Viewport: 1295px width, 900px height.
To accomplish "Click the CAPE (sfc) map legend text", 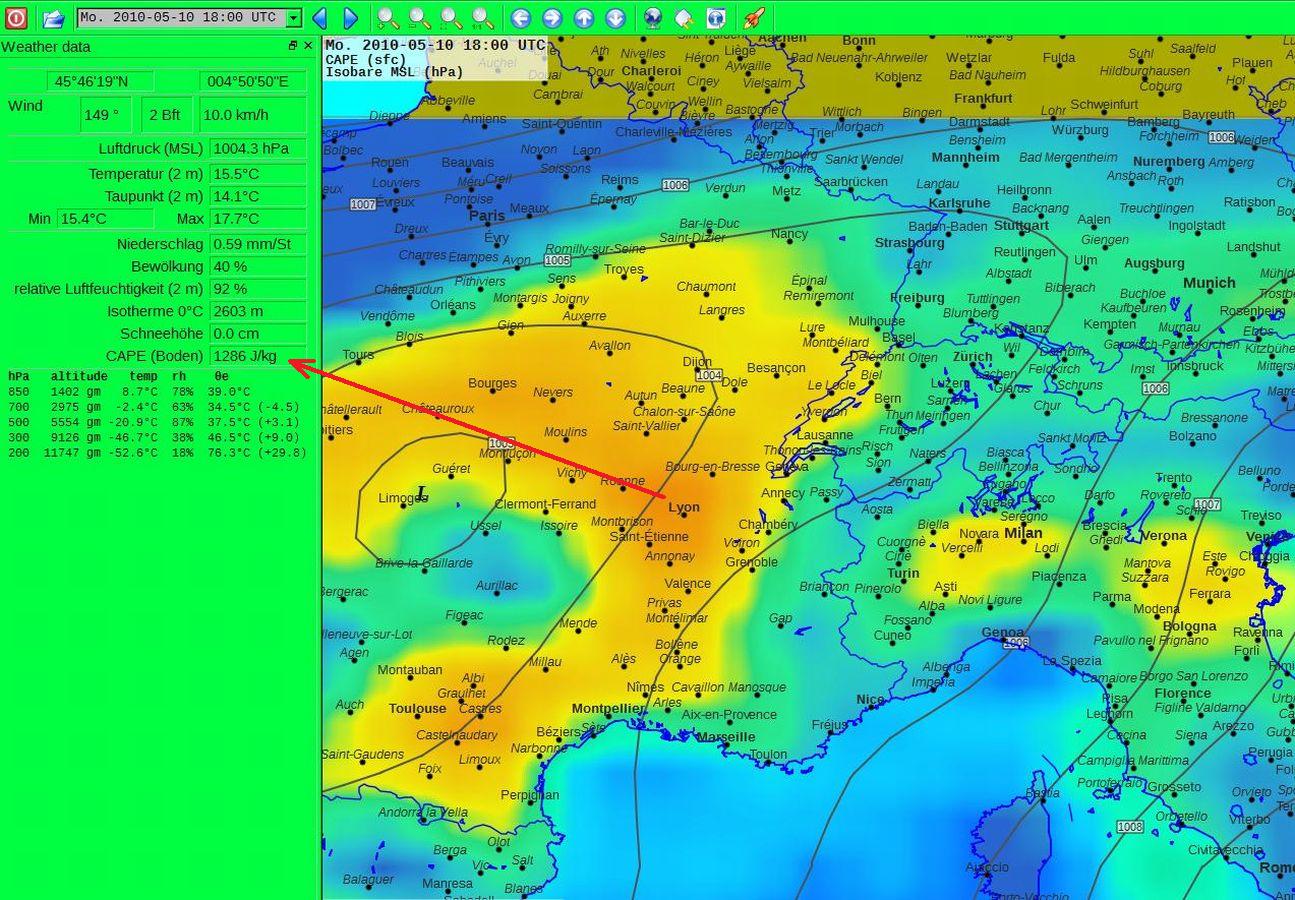I will 366,60.
